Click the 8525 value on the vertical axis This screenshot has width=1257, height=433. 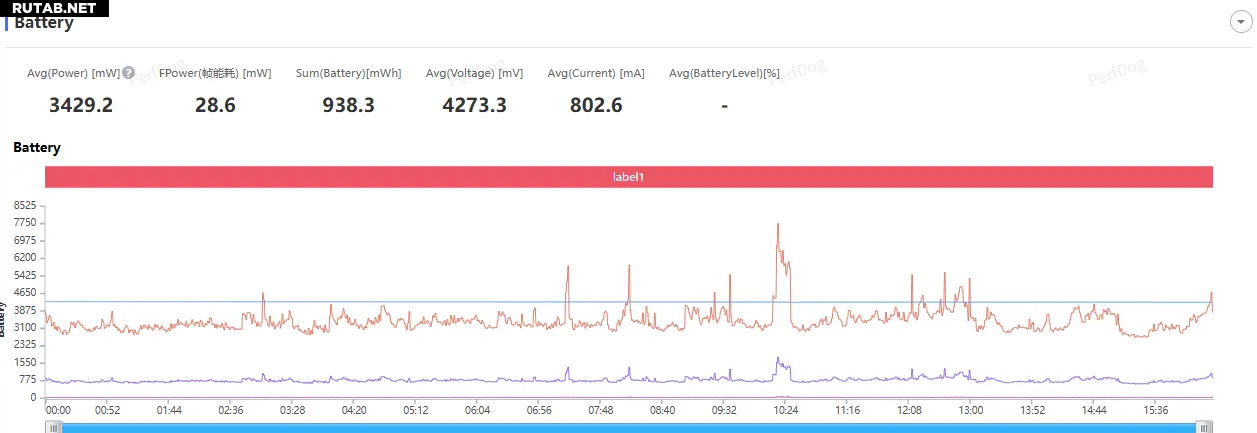pyautogui.click(x=25, y=205)
